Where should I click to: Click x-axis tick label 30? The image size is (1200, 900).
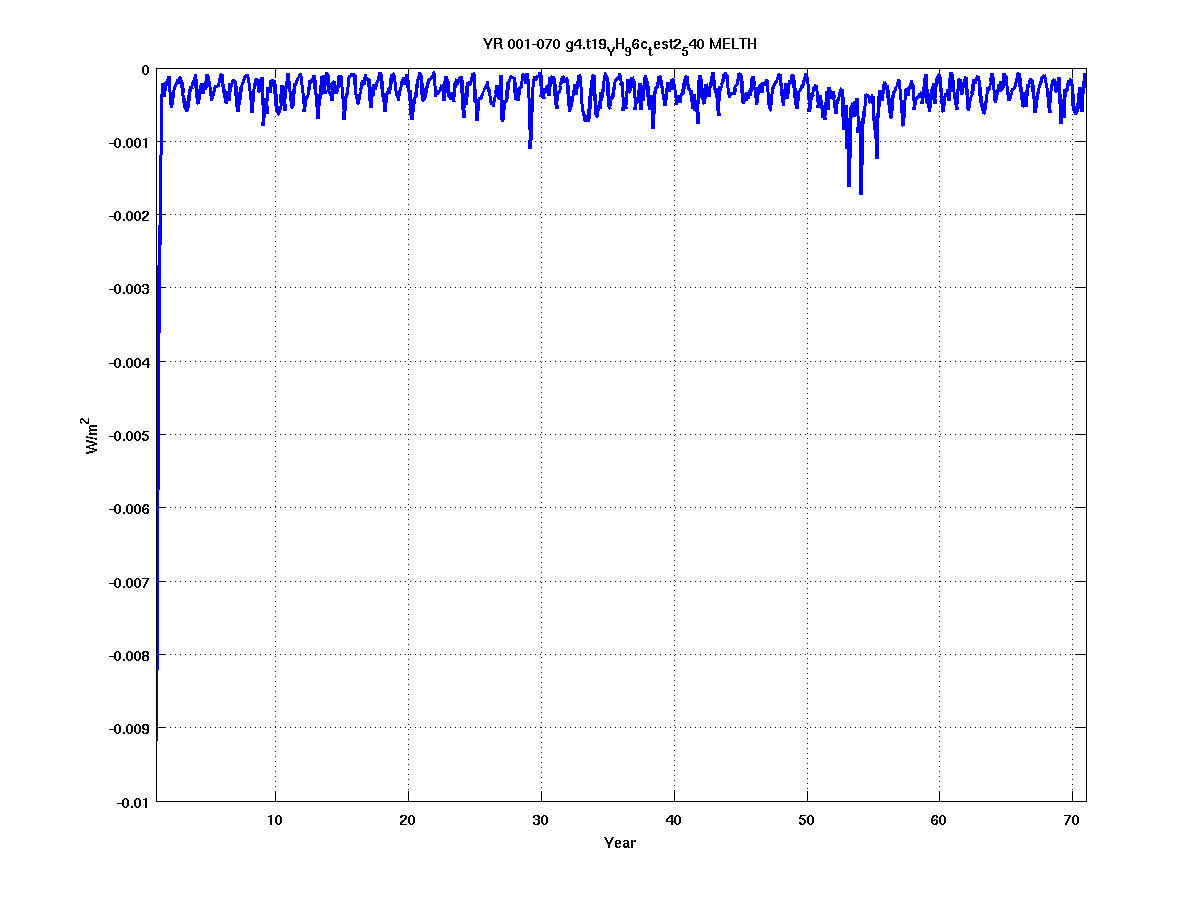click(540, 820)
